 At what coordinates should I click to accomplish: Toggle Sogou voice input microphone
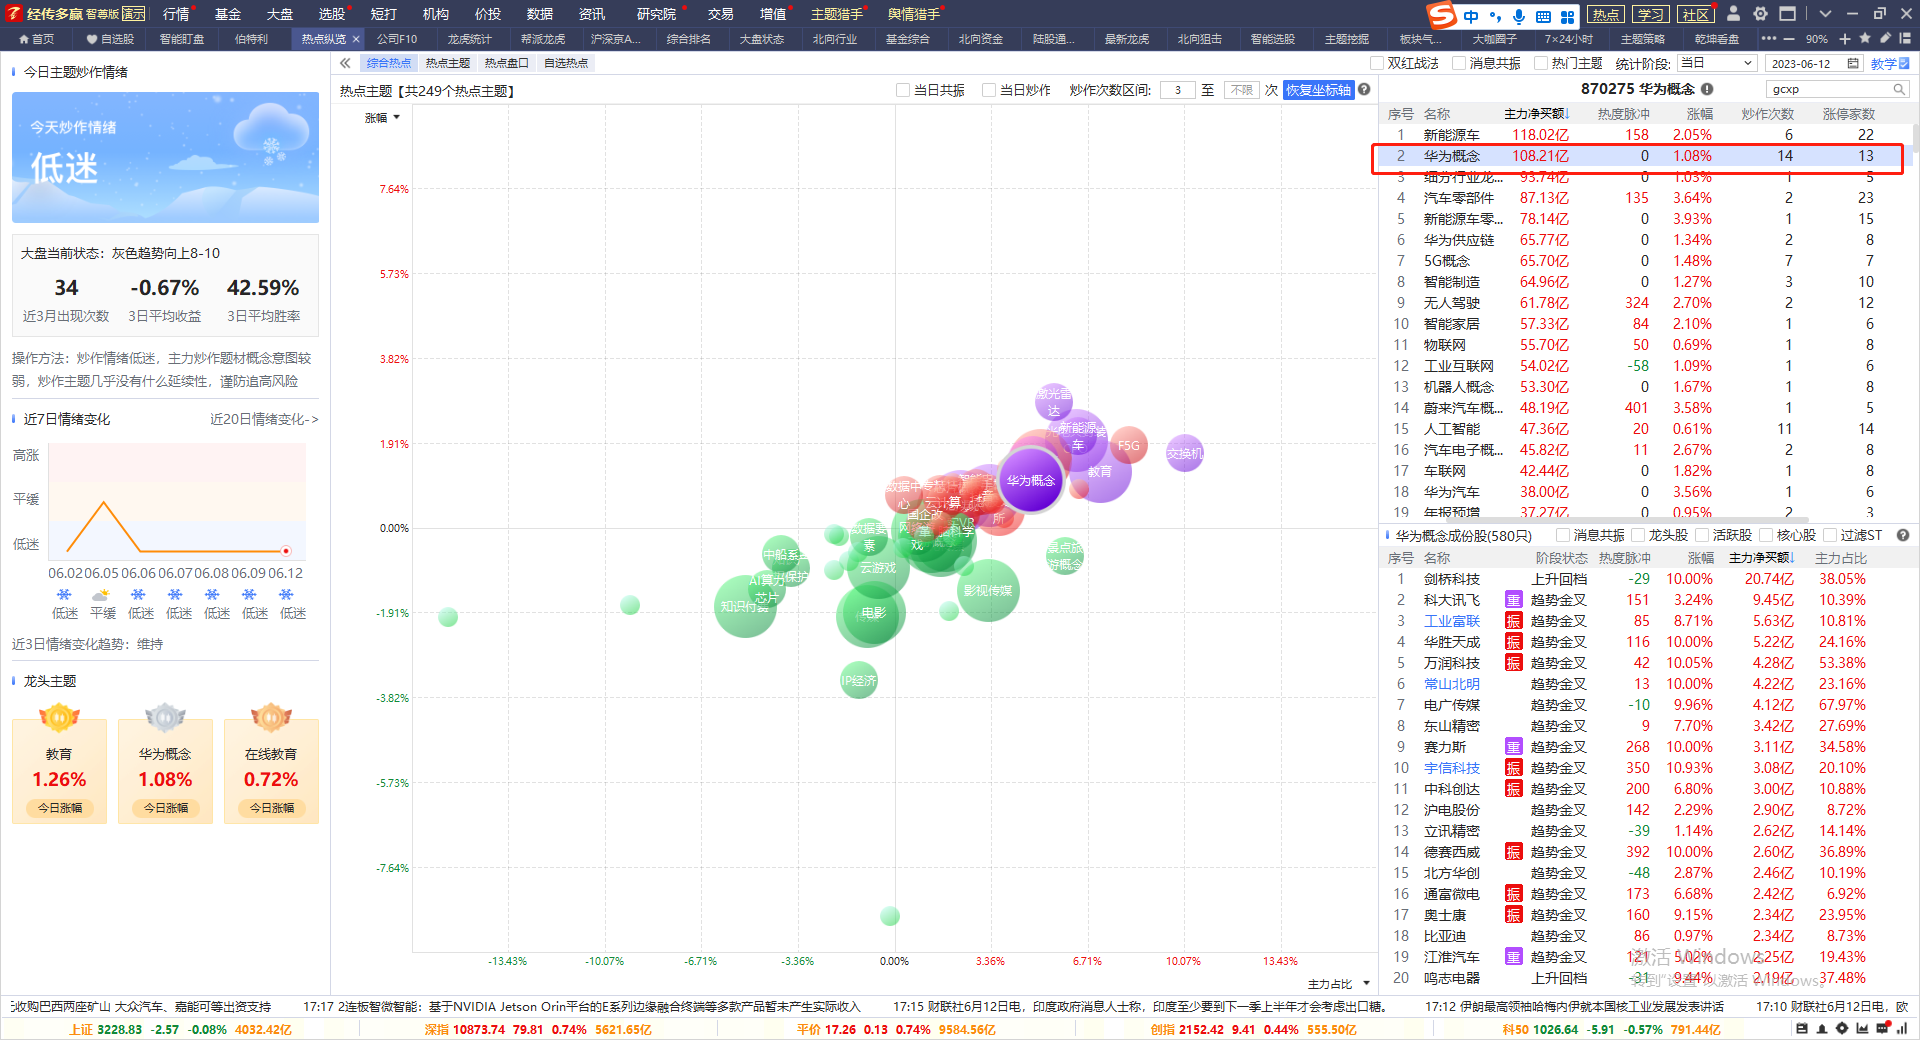point(1518,16)
